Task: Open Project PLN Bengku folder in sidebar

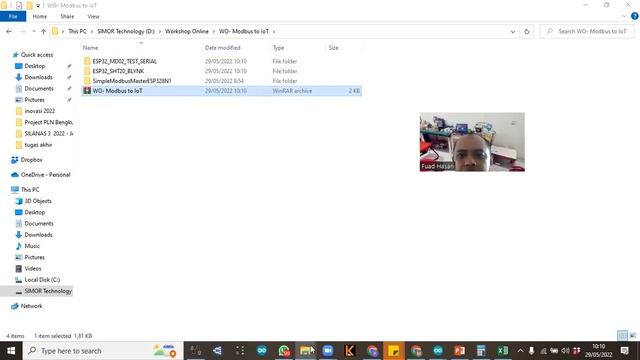Action: [48, 122]
